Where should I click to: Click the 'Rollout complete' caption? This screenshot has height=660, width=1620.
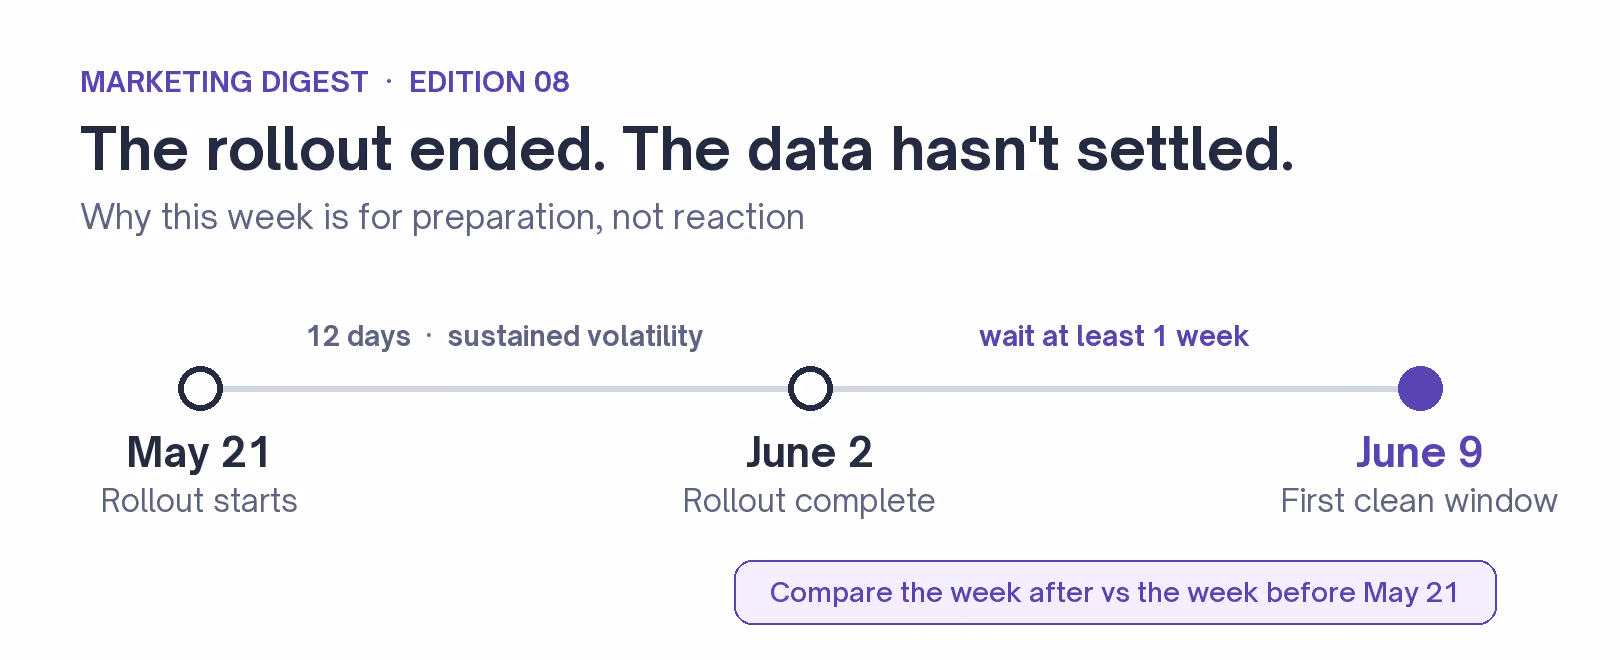(x=809, y=501)
